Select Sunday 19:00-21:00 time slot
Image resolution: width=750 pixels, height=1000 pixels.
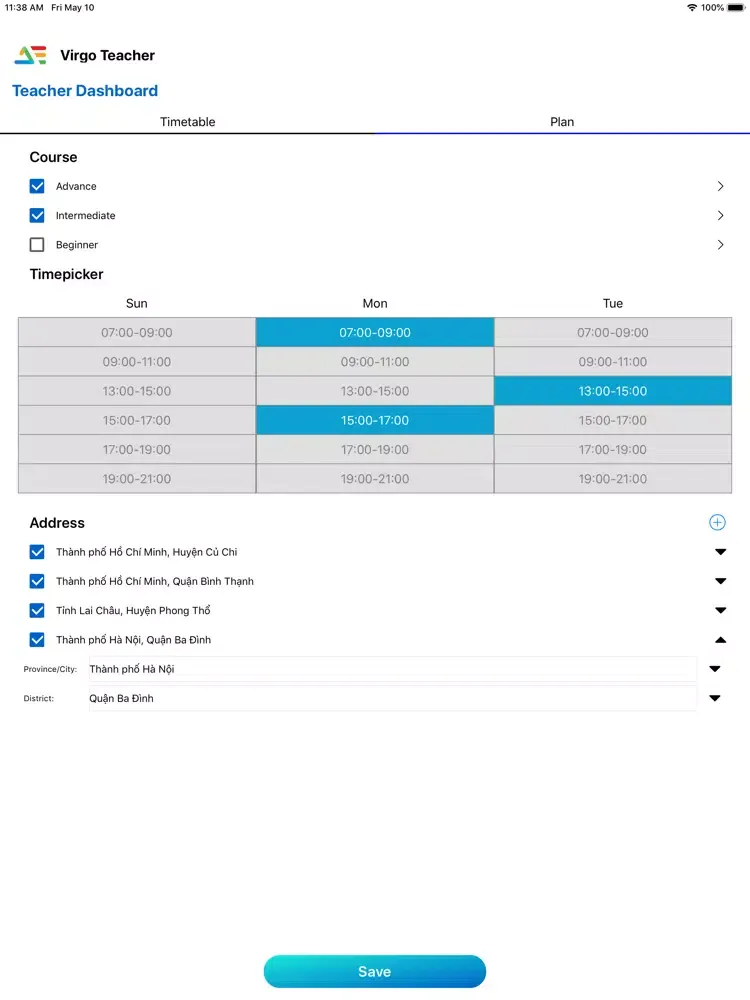137,479
